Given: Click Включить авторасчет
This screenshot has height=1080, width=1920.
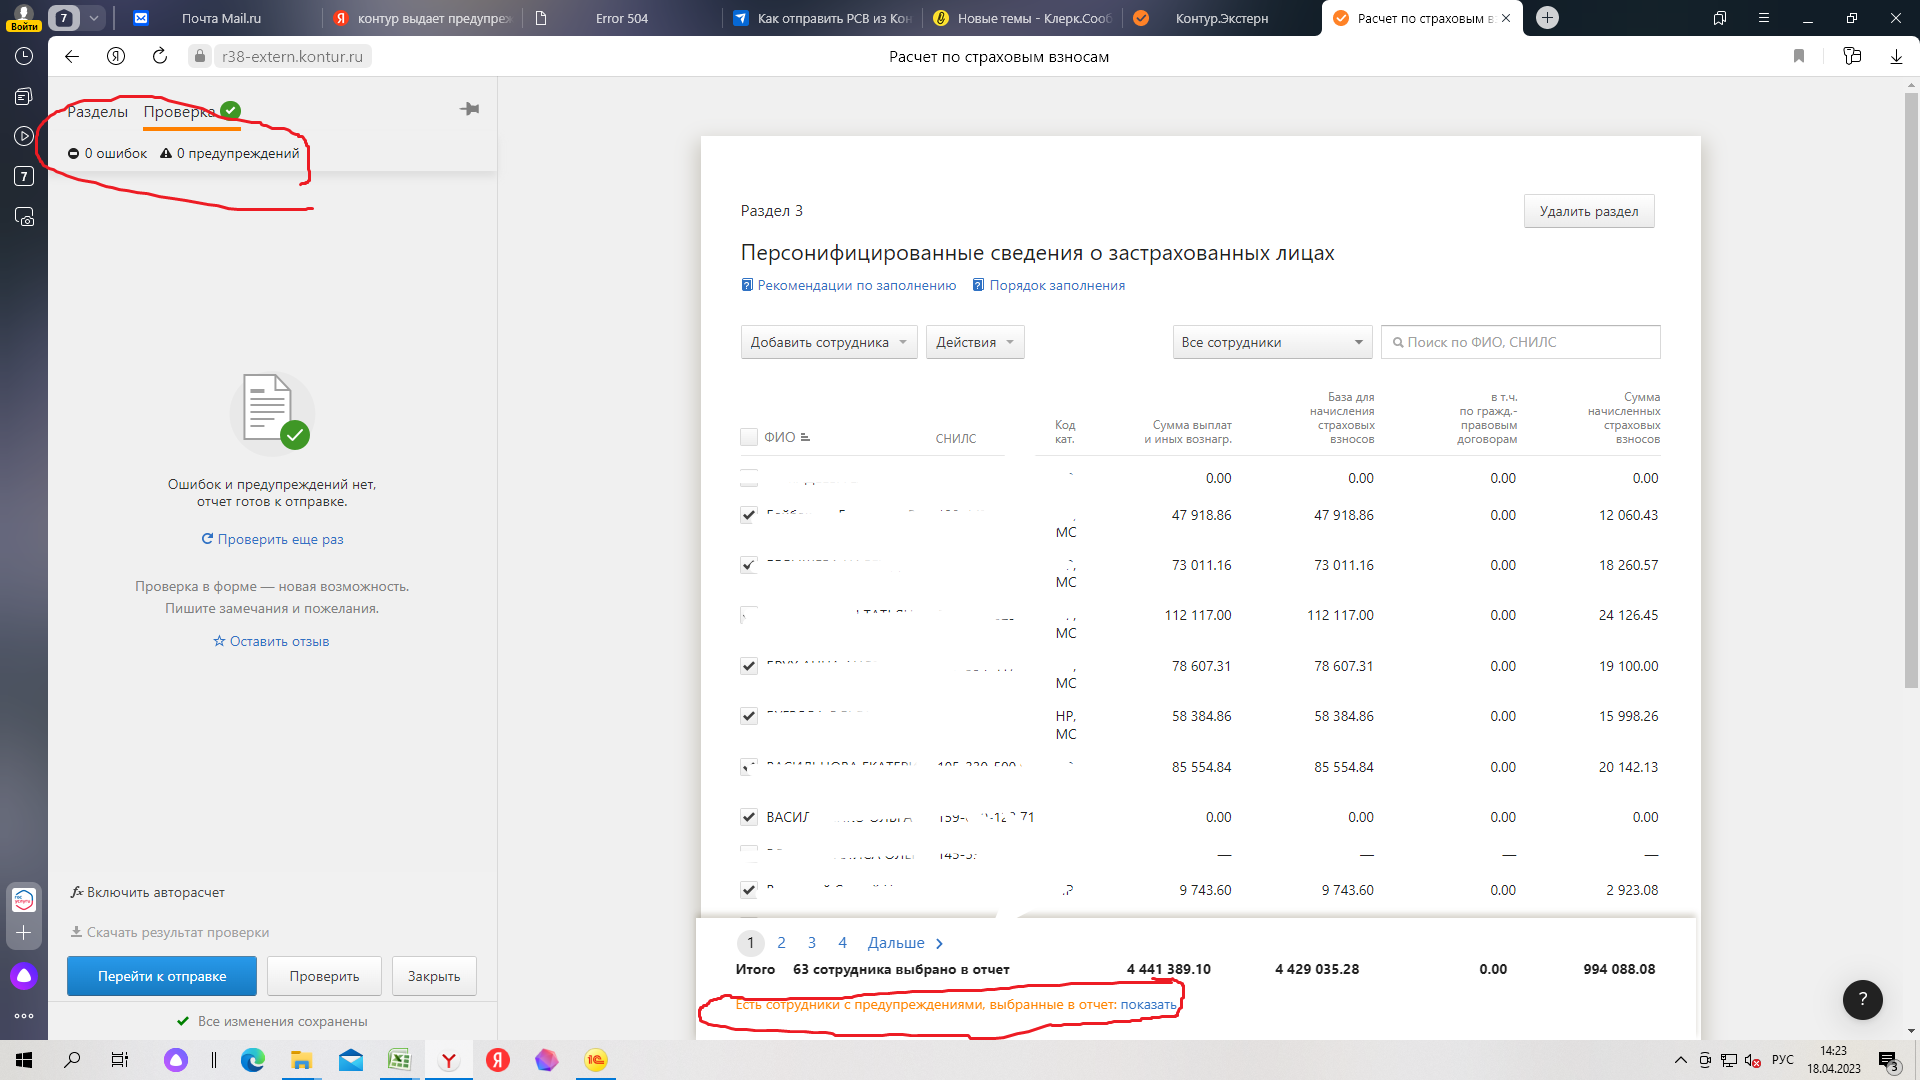Looking at the screenshot, I should [x=148, y=892].
